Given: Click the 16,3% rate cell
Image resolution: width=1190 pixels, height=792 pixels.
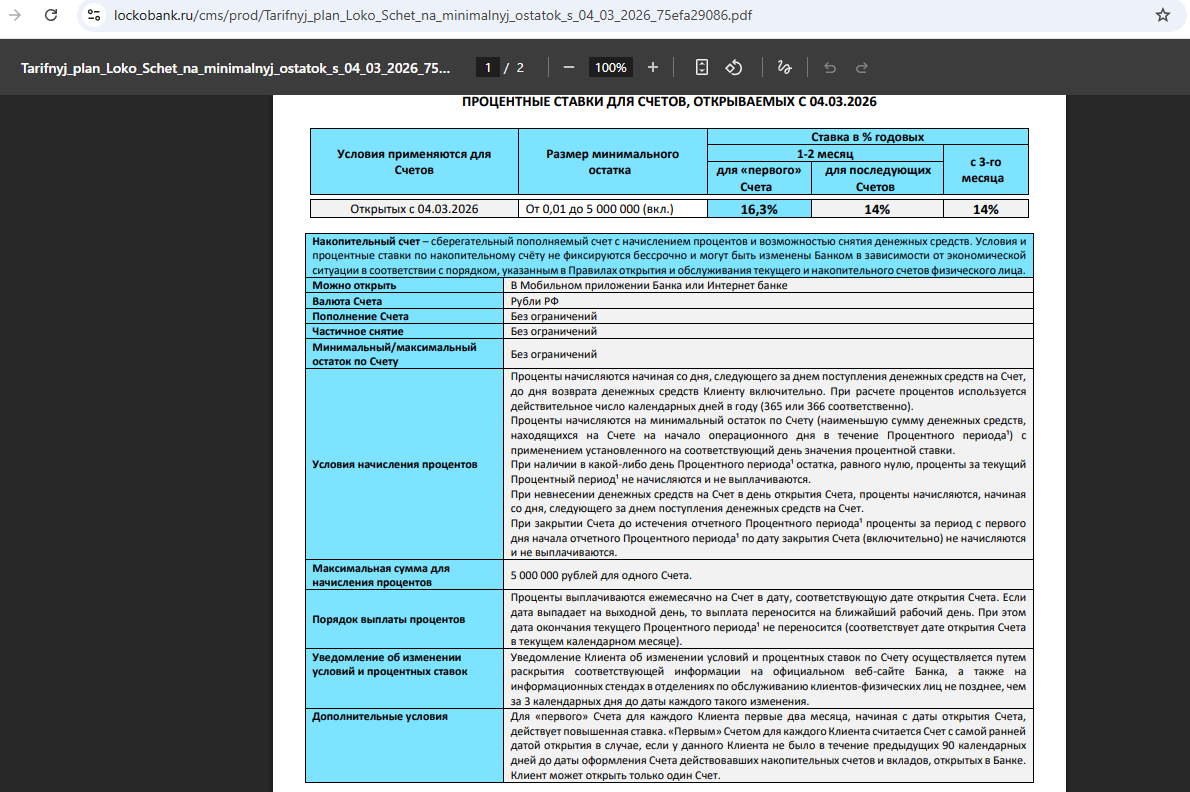Looking at the screenshot, I should pos(759,209).
